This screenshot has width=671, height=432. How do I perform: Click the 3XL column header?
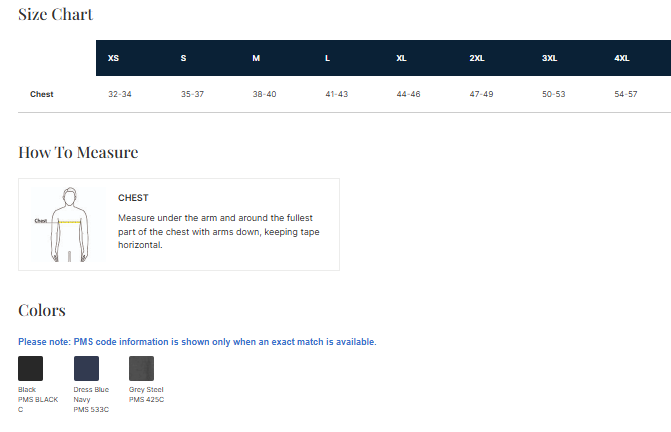click(x=549, y=58)
